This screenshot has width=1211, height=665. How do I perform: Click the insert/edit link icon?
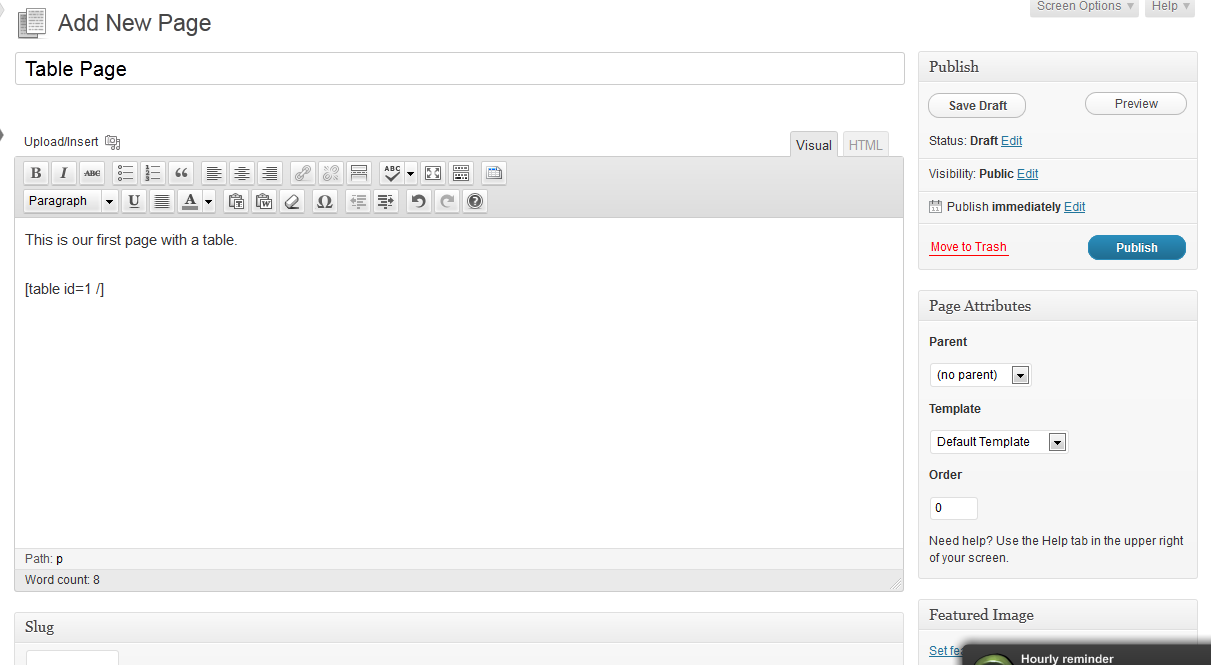point(303,173)
